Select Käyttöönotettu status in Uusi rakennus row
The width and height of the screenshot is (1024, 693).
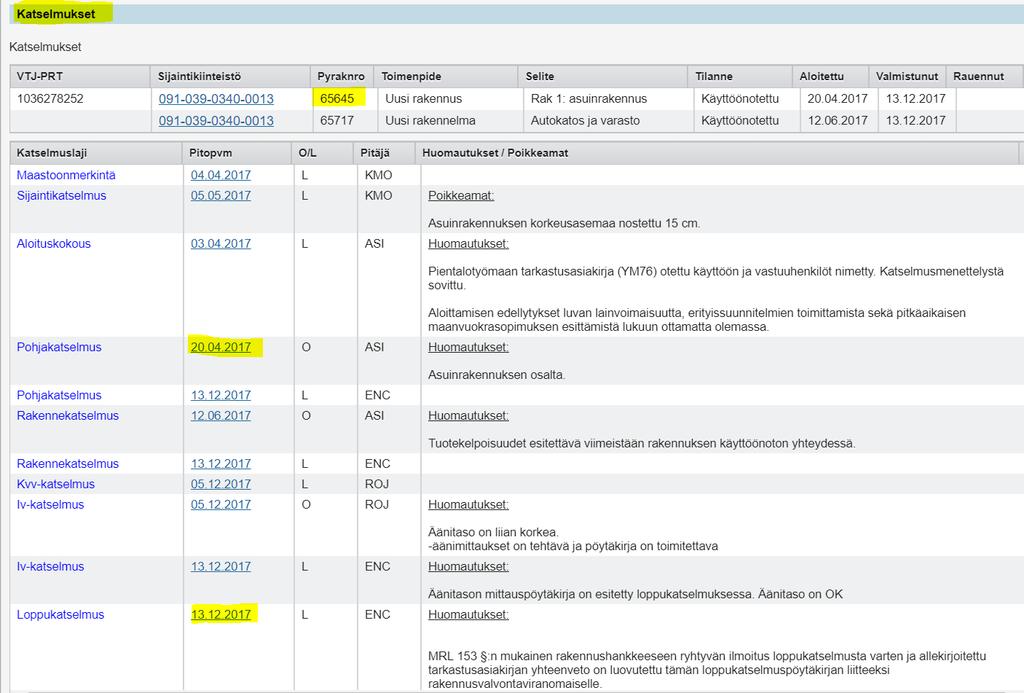point(740,99)
